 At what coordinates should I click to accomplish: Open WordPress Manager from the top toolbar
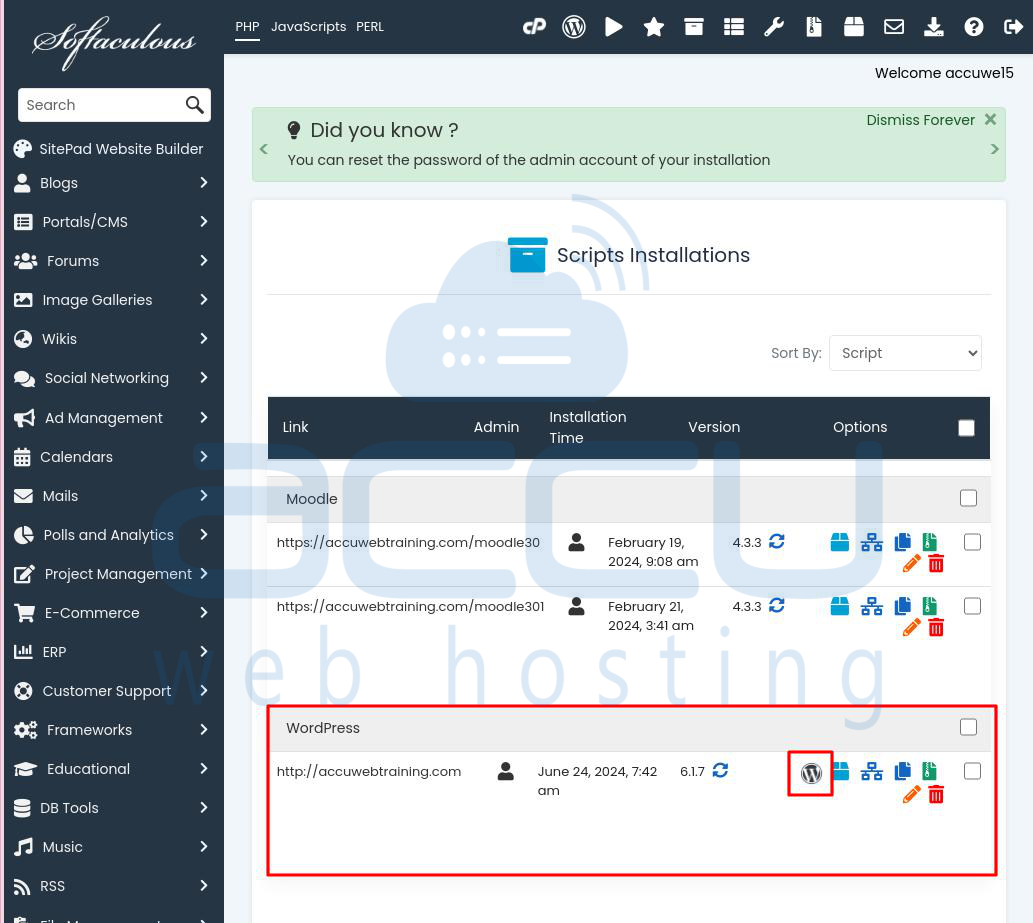pos(574,27)
